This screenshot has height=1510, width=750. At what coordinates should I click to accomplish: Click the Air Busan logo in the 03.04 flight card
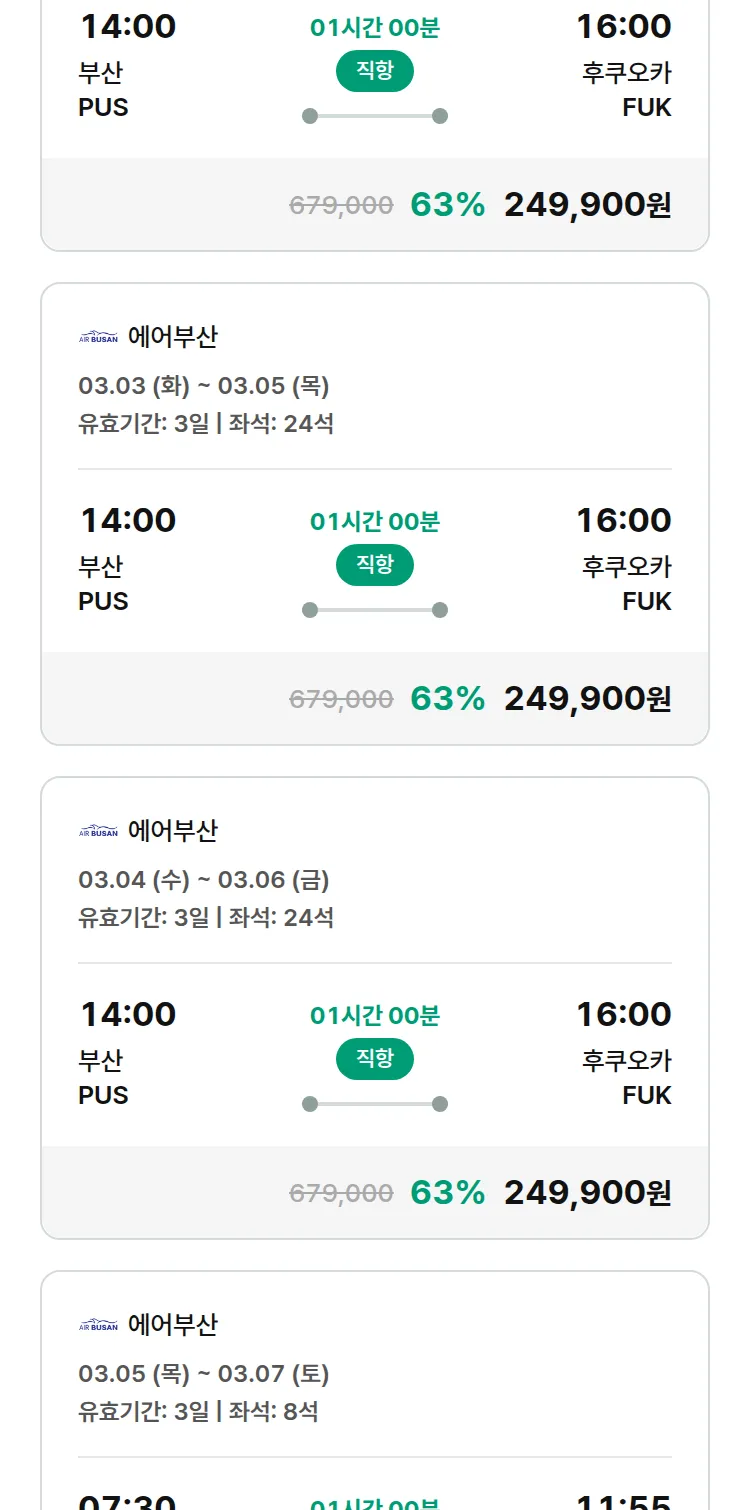pyautogui.click(x=98, y=832)
